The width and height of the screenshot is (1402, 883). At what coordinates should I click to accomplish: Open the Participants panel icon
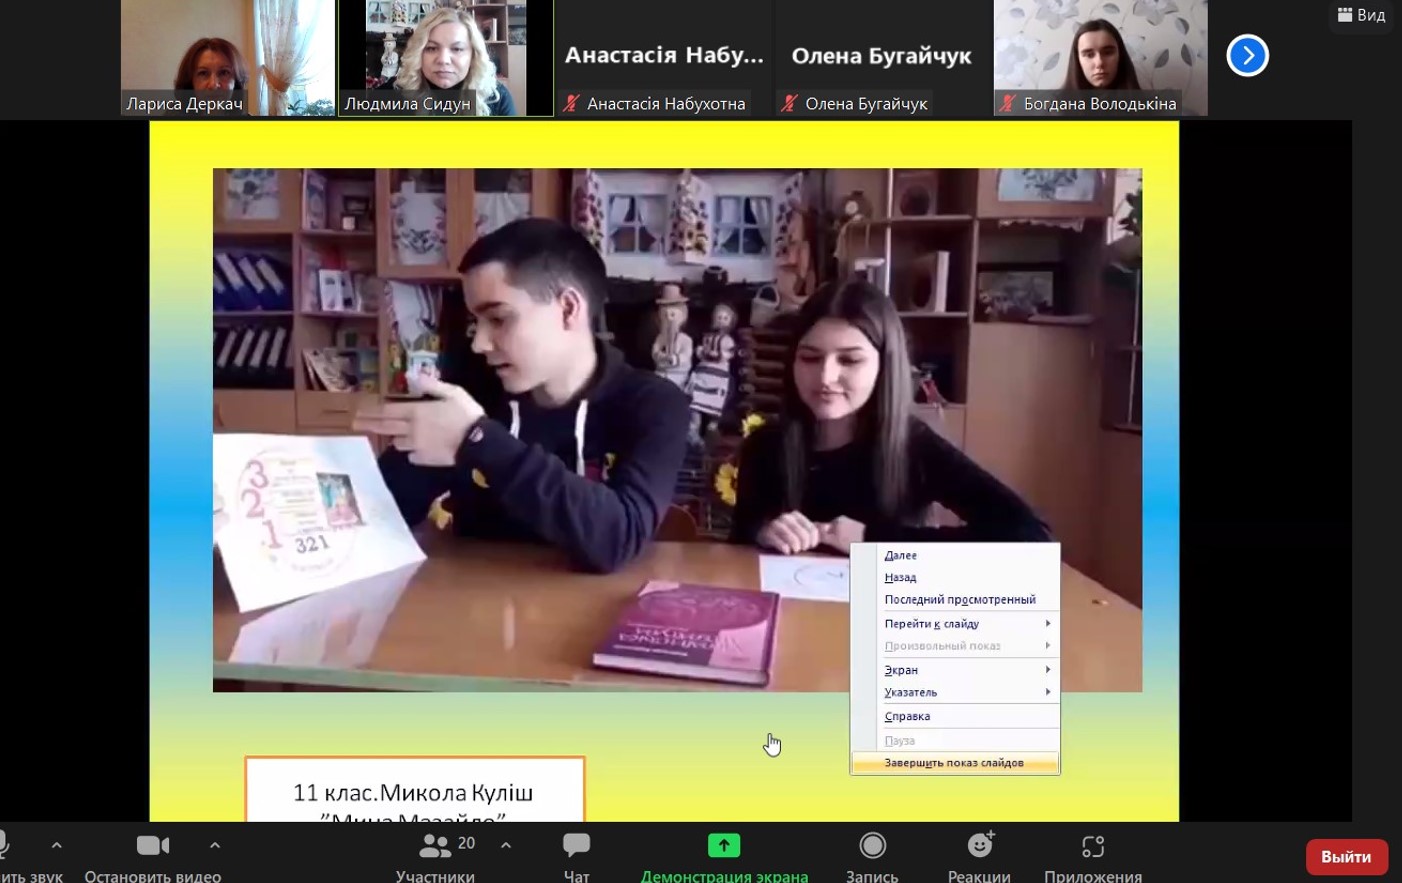(x=435, y=846)
